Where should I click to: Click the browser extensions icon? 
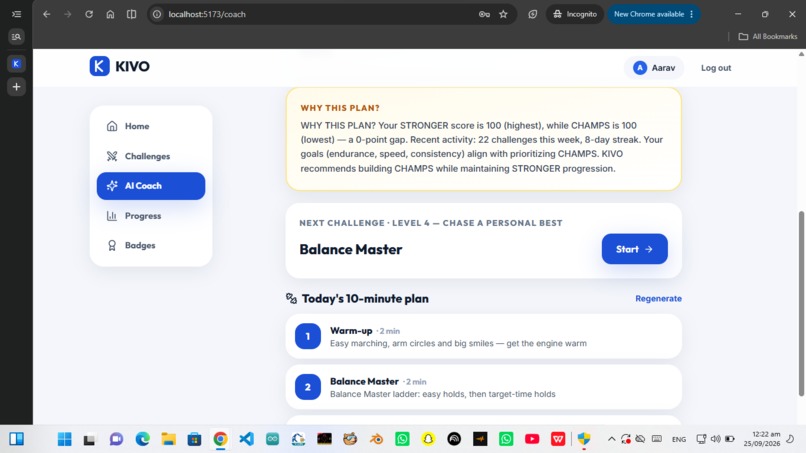point(533,14)
